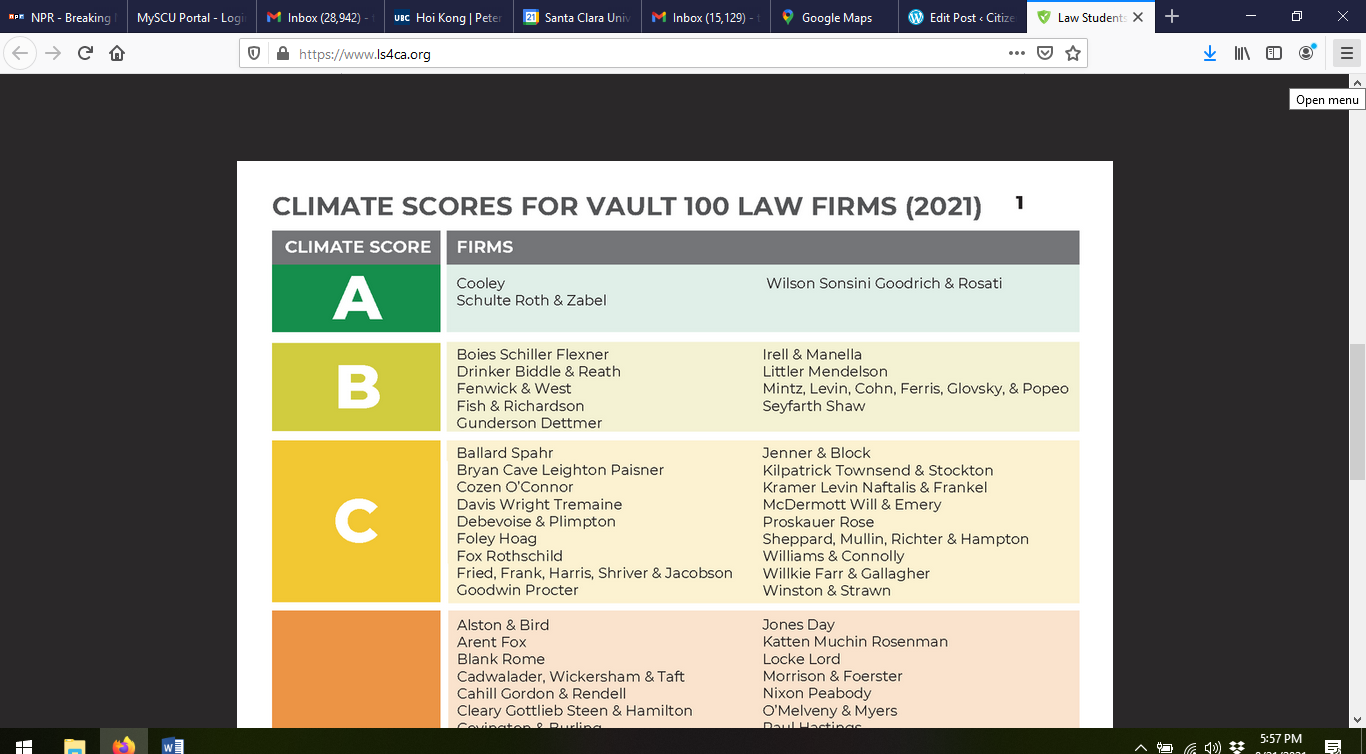Toggle the Firefox sidebar view
Image resolution: width=1366 pixels, height=754 pixels.
pos(1274,54)
